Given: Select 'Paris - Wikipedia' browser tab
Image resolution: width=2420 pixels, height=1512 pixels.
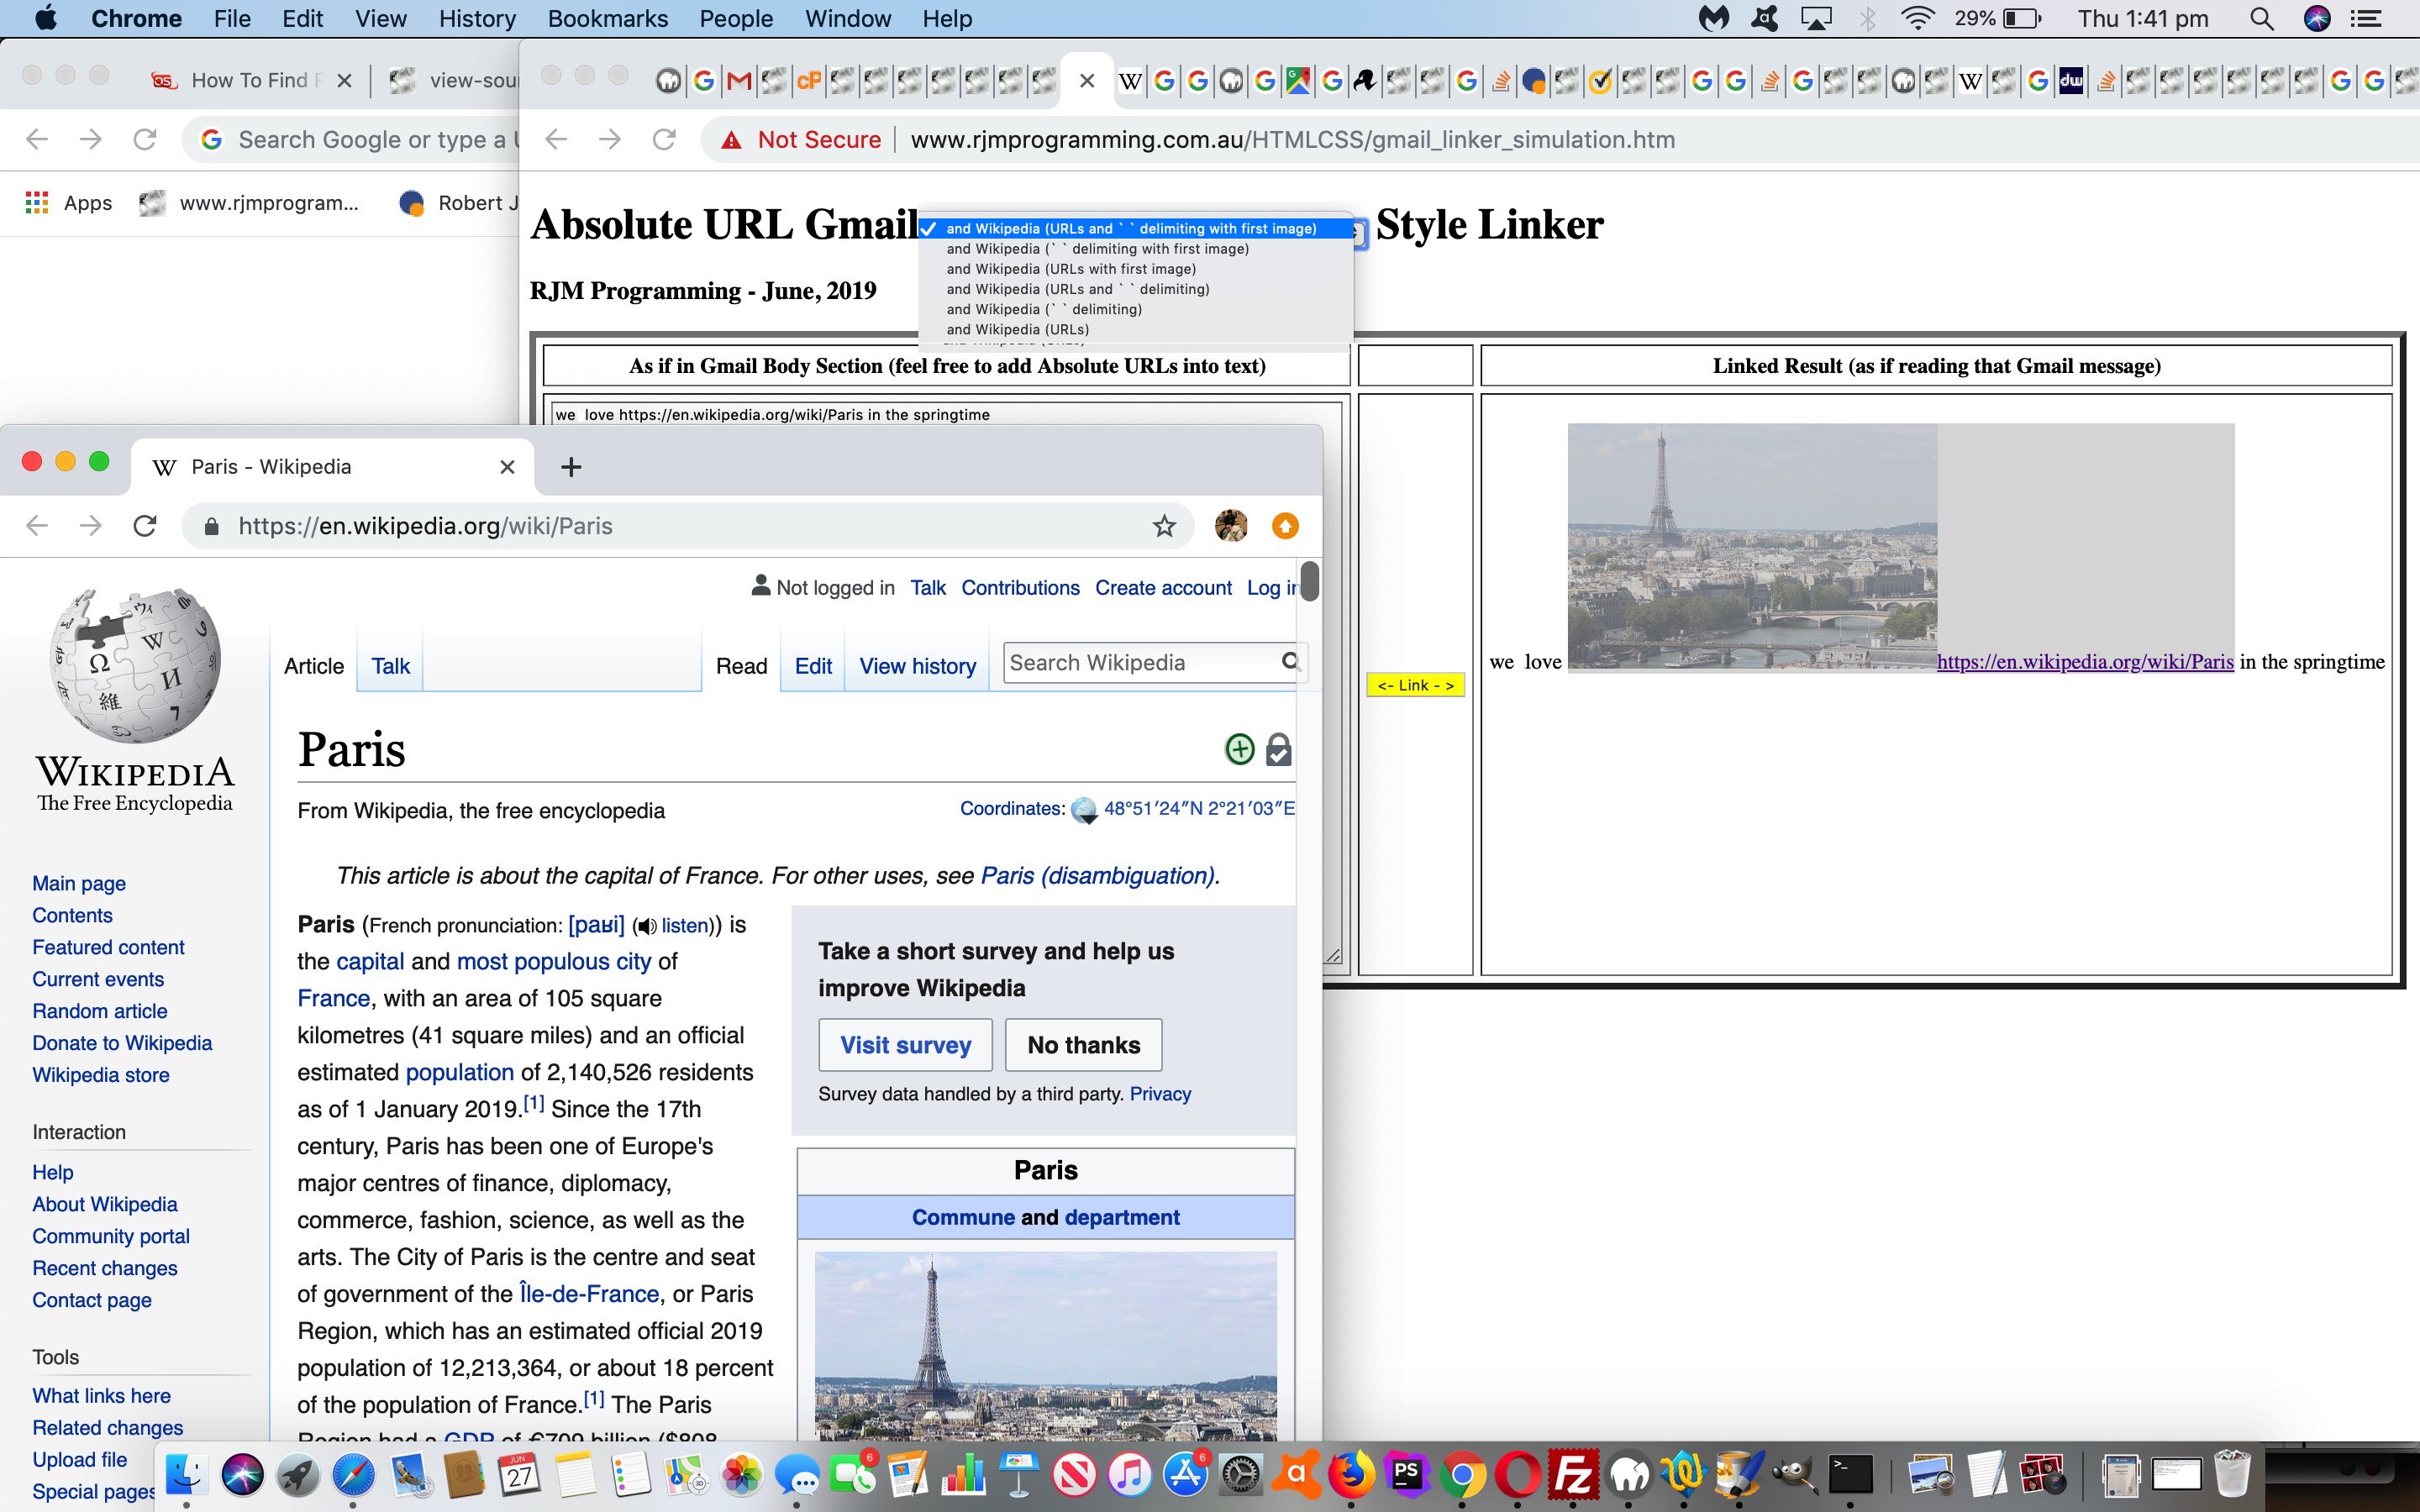Looking at the screenshot, I should [x=332, y=467].
